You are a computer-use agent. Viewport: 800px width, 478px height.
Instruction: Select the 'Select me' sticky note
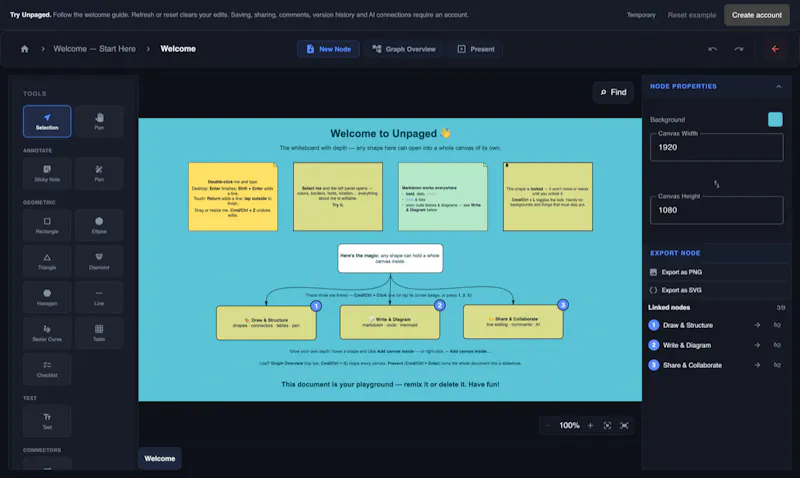tap(338, 197)
